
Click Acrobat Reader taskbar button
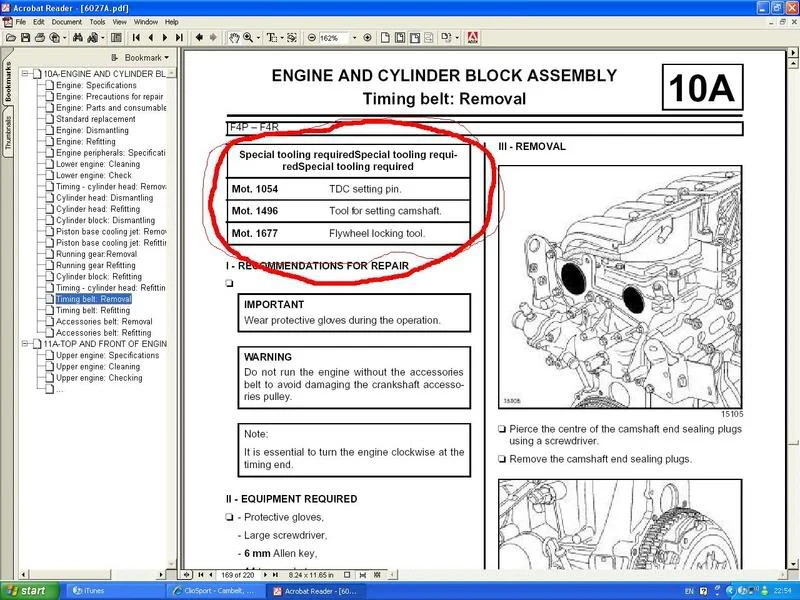[317, 591]
